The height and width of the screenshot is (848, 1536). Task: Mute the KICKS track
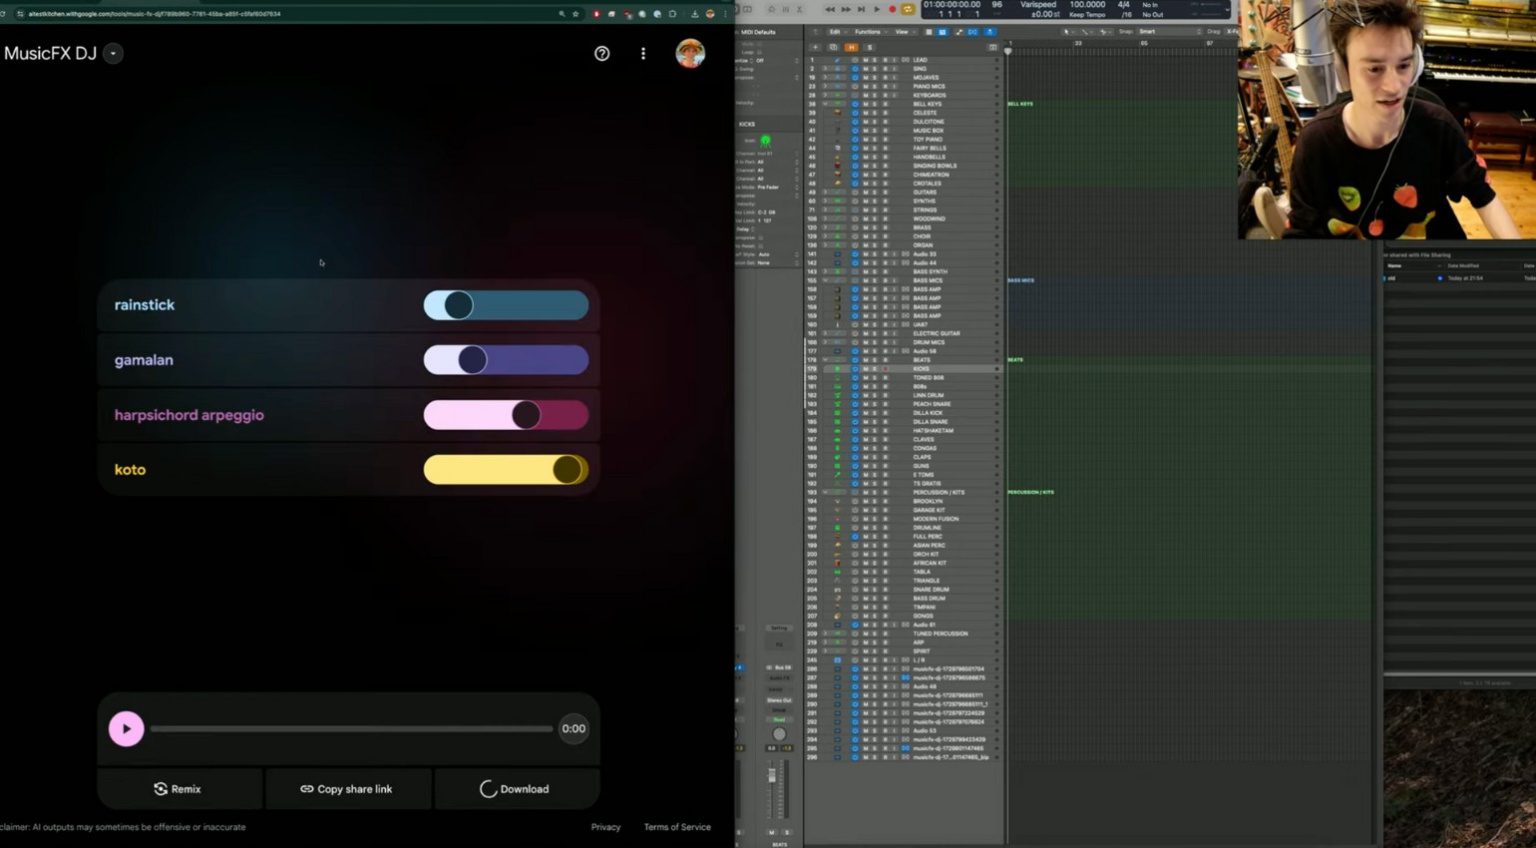point(864,368)
